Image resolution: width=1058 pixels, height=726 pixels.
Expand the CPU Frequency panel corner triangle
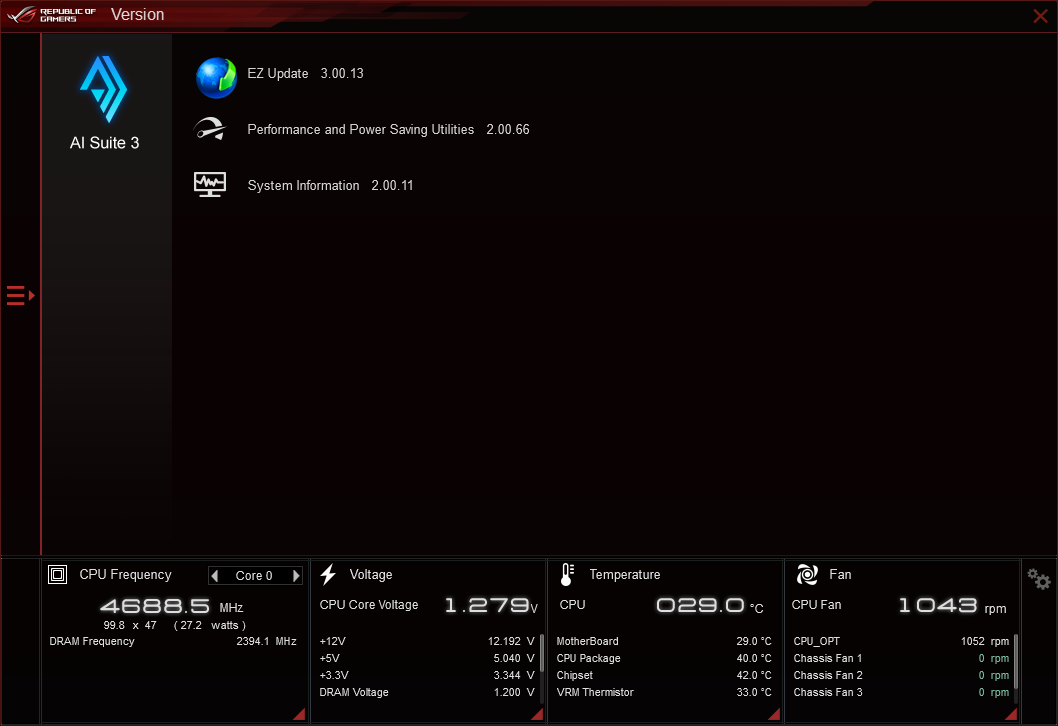click(x=300, y=715)
